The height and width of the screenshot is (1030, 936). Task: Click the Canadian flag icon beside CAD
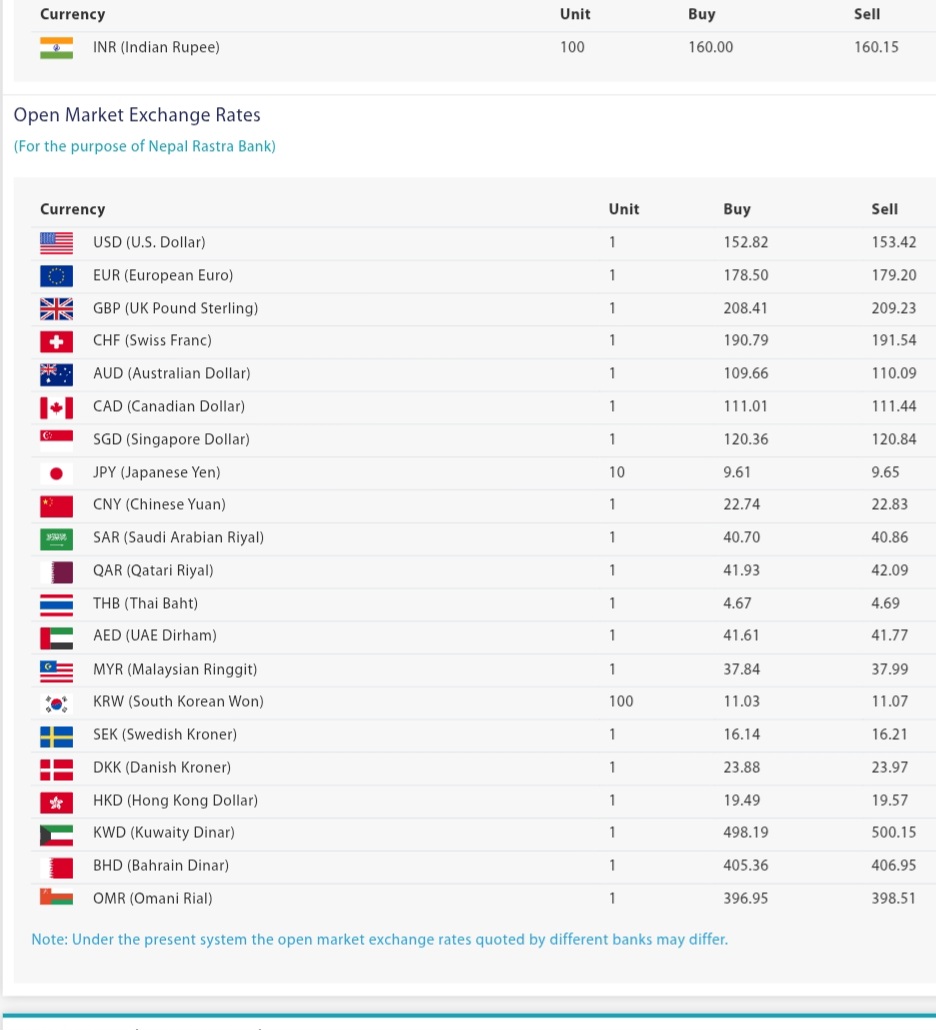[x=56, y=407]
